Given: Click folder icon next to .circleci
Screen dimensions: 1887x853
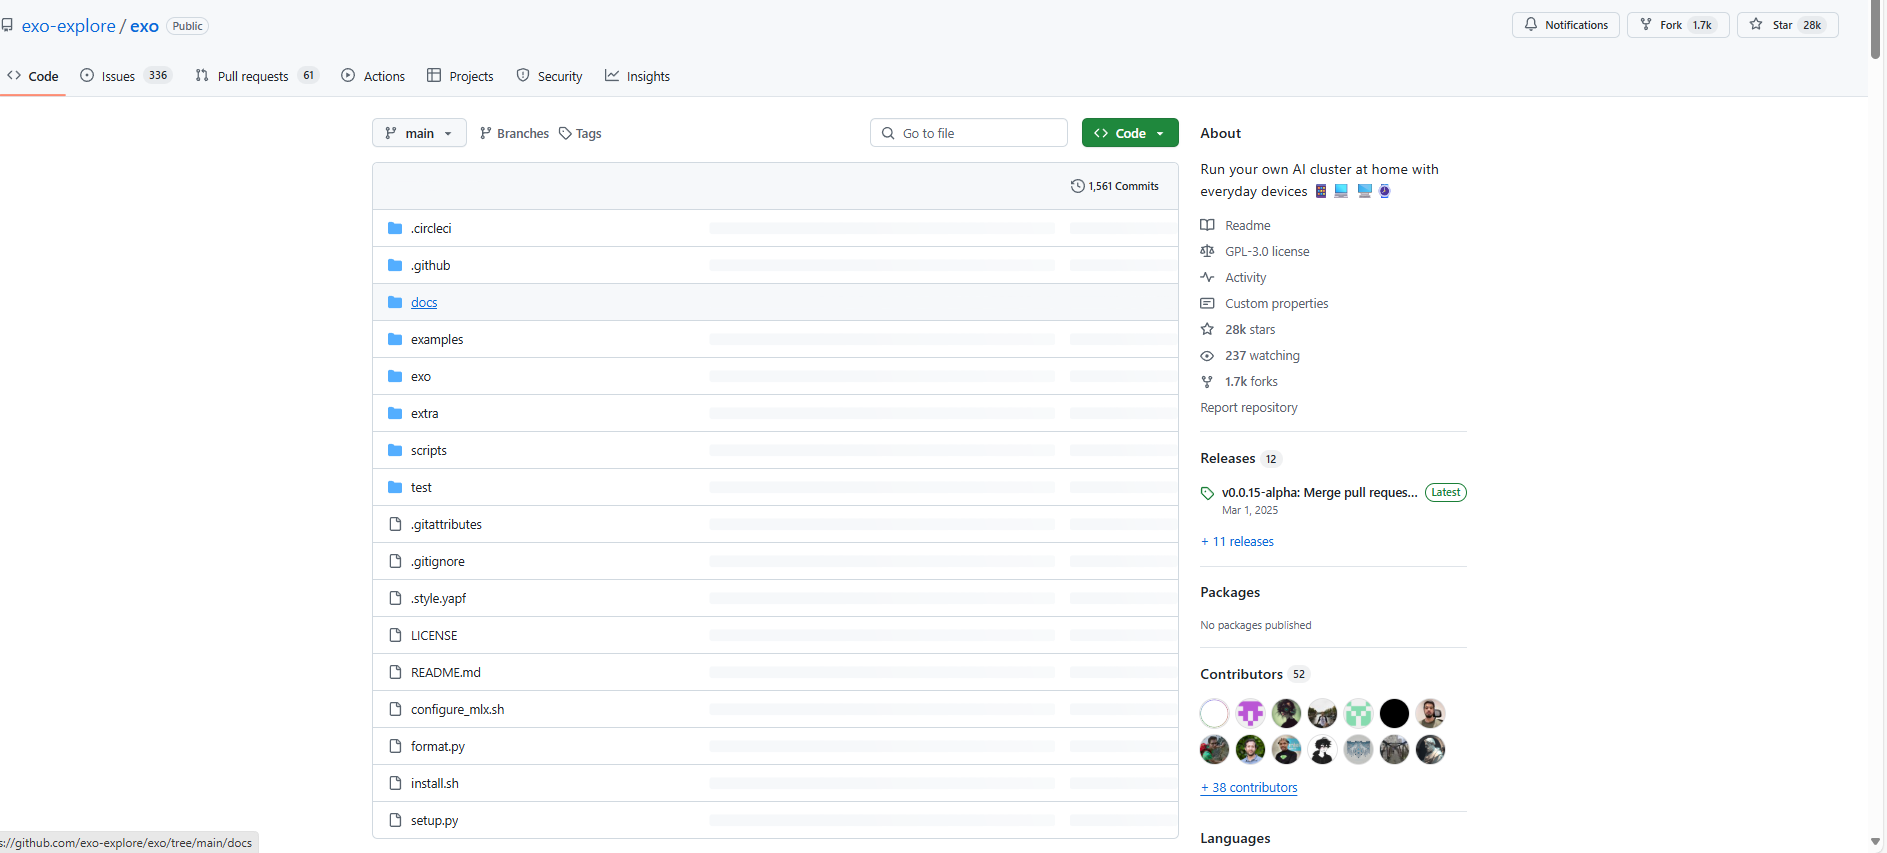Looking at the screenshot, I should point(395,228).
